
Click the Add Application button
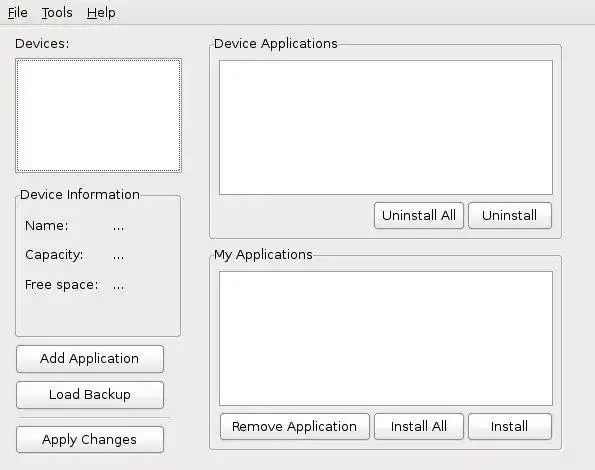[90, 359]
